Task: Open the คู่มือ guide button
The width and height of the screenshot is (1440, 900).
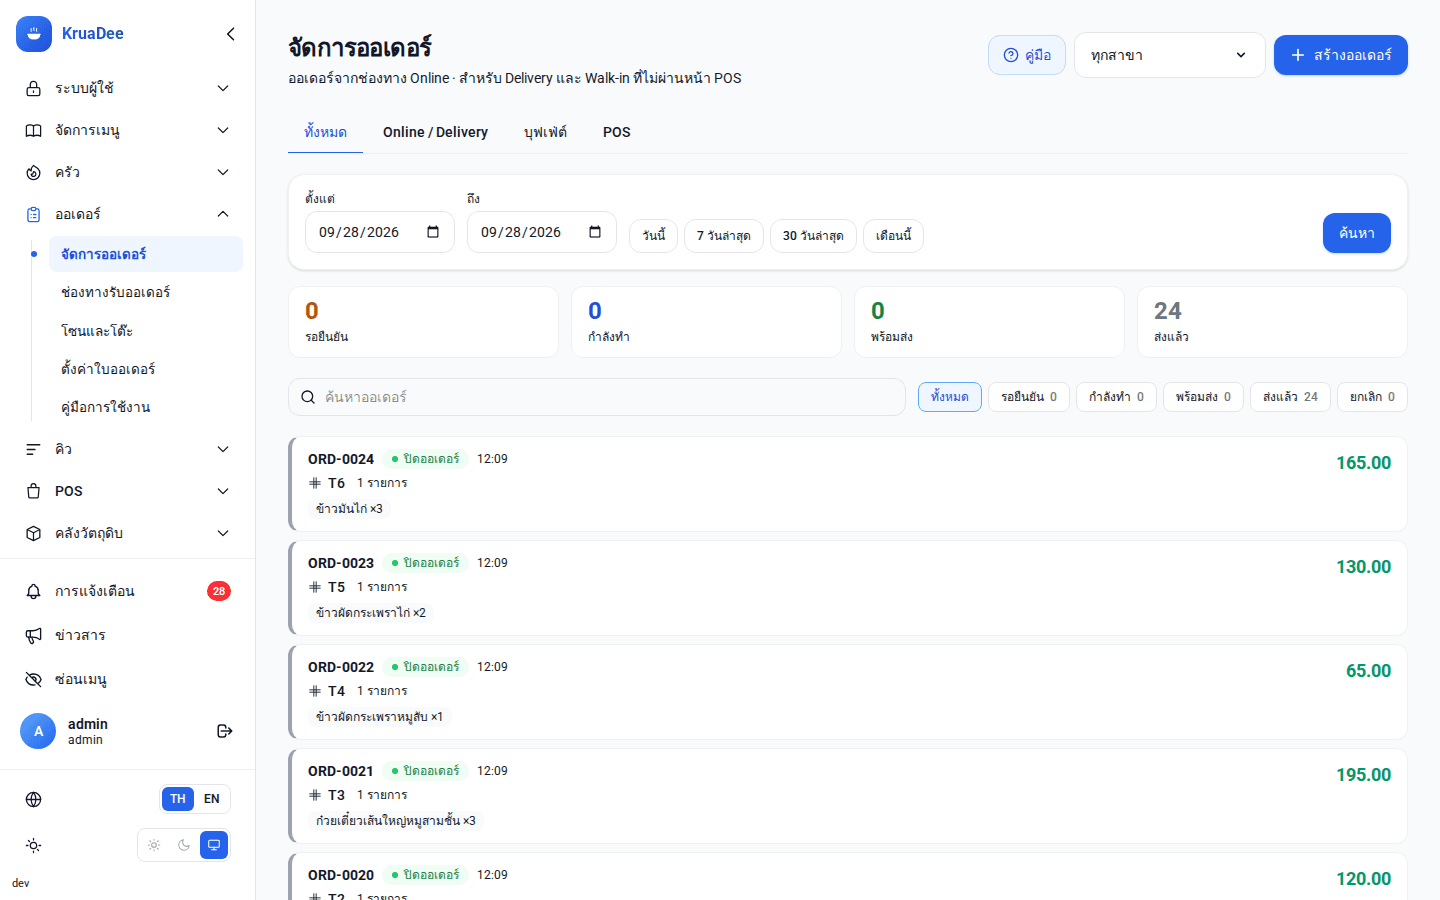Action: [1027, 55]
